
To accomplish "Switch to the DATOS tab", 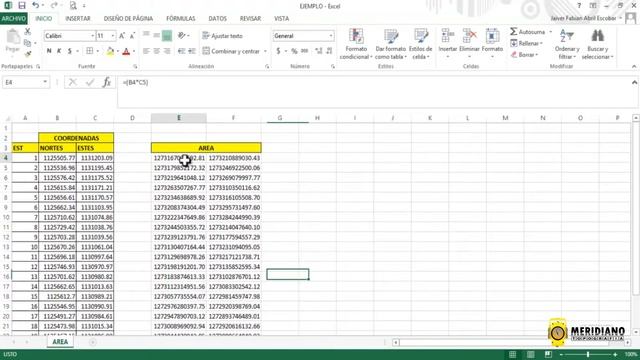I will pyautogui.click(x=218, y=18).
